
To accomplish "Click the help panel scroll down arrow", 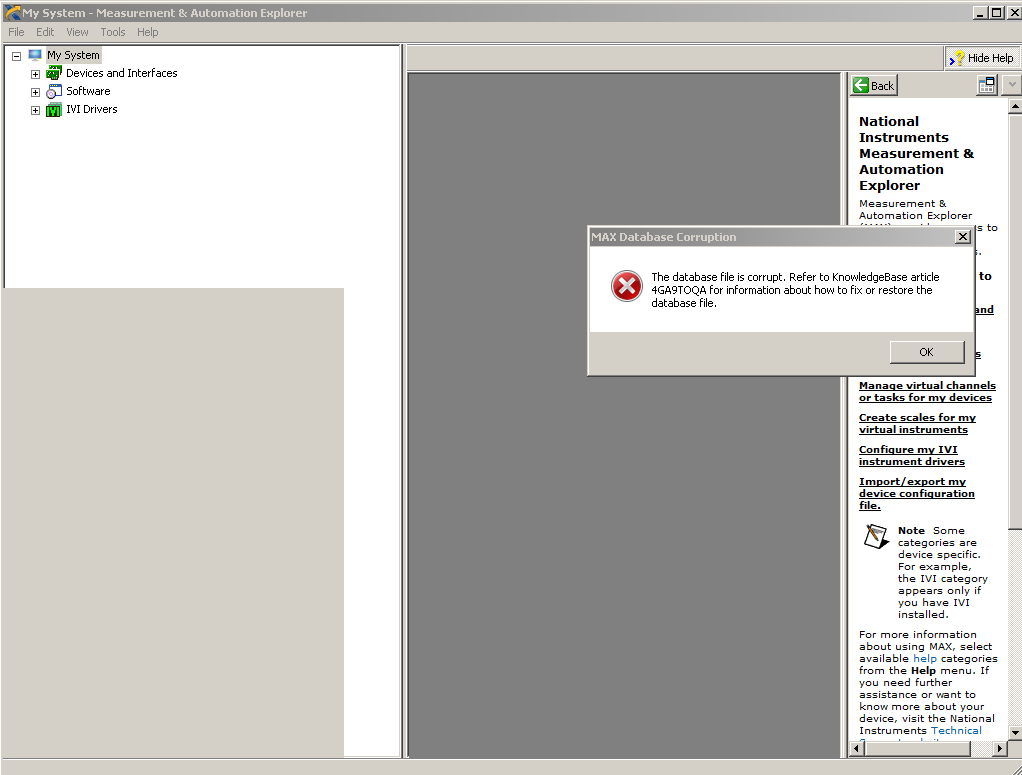I will [x=1015, y=733].
